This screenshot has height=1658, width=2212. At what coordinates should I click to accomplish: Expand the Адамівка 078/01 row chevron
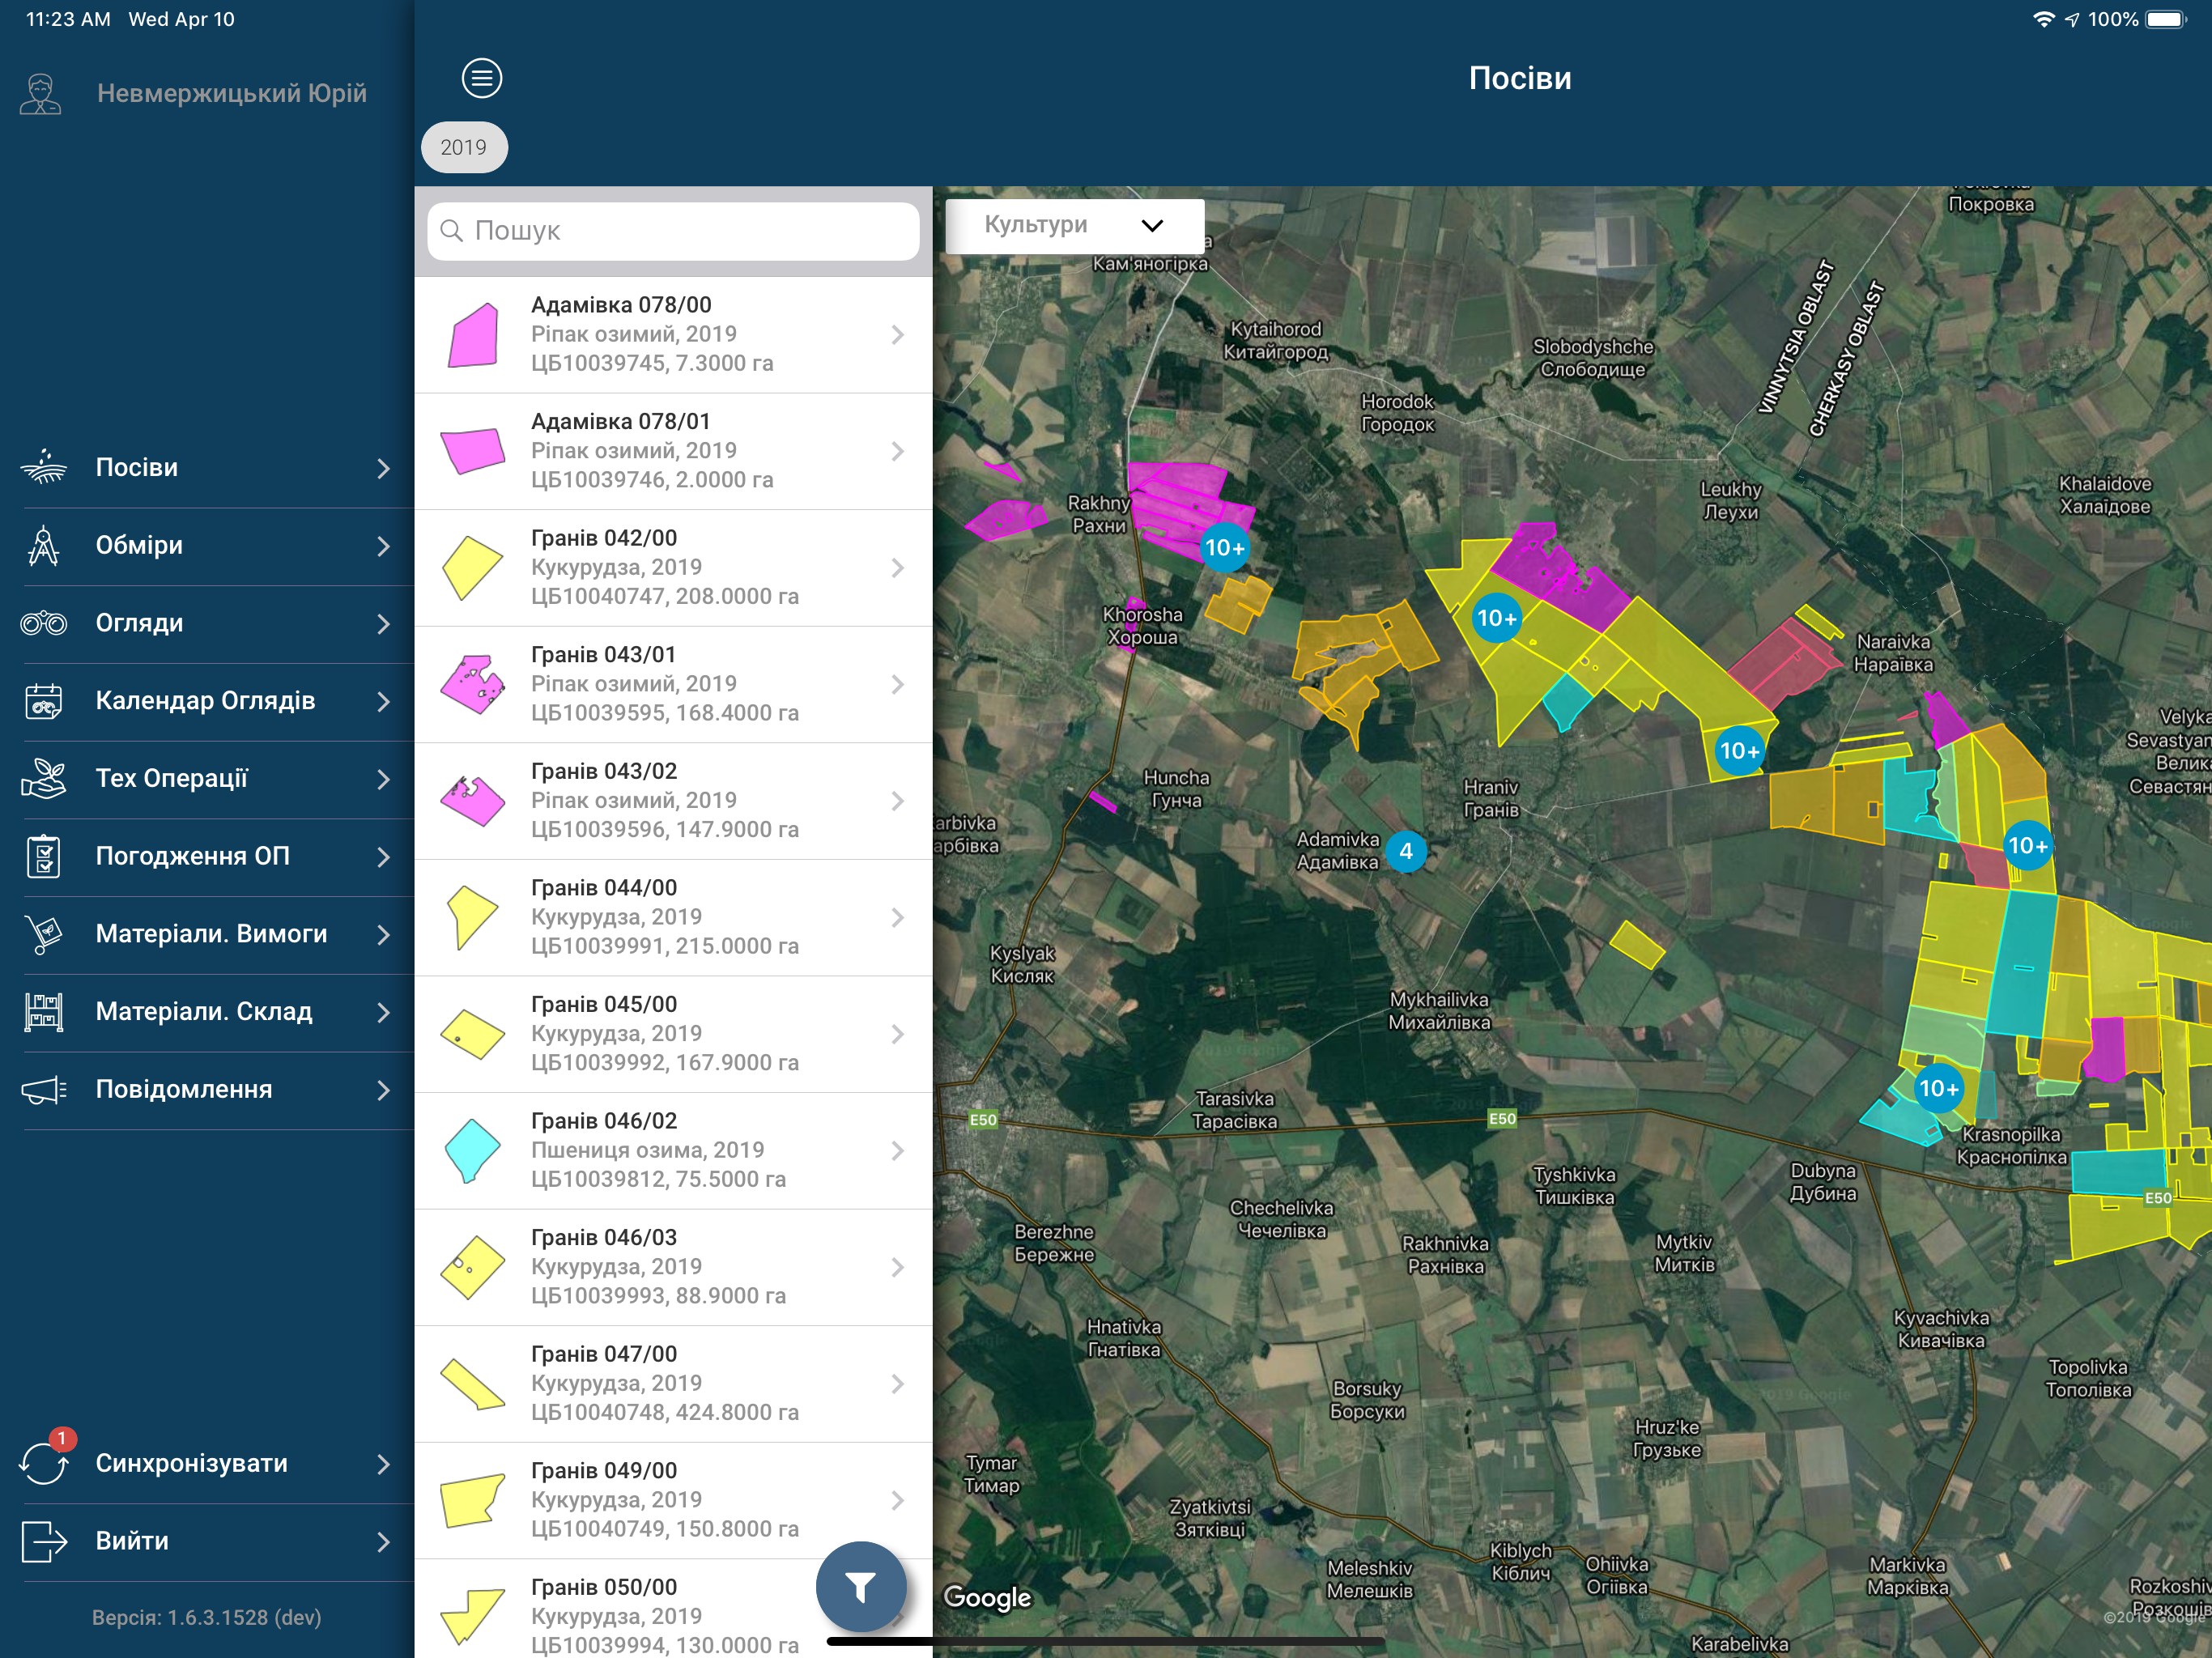pyautogui.click(x=897, y=451)
